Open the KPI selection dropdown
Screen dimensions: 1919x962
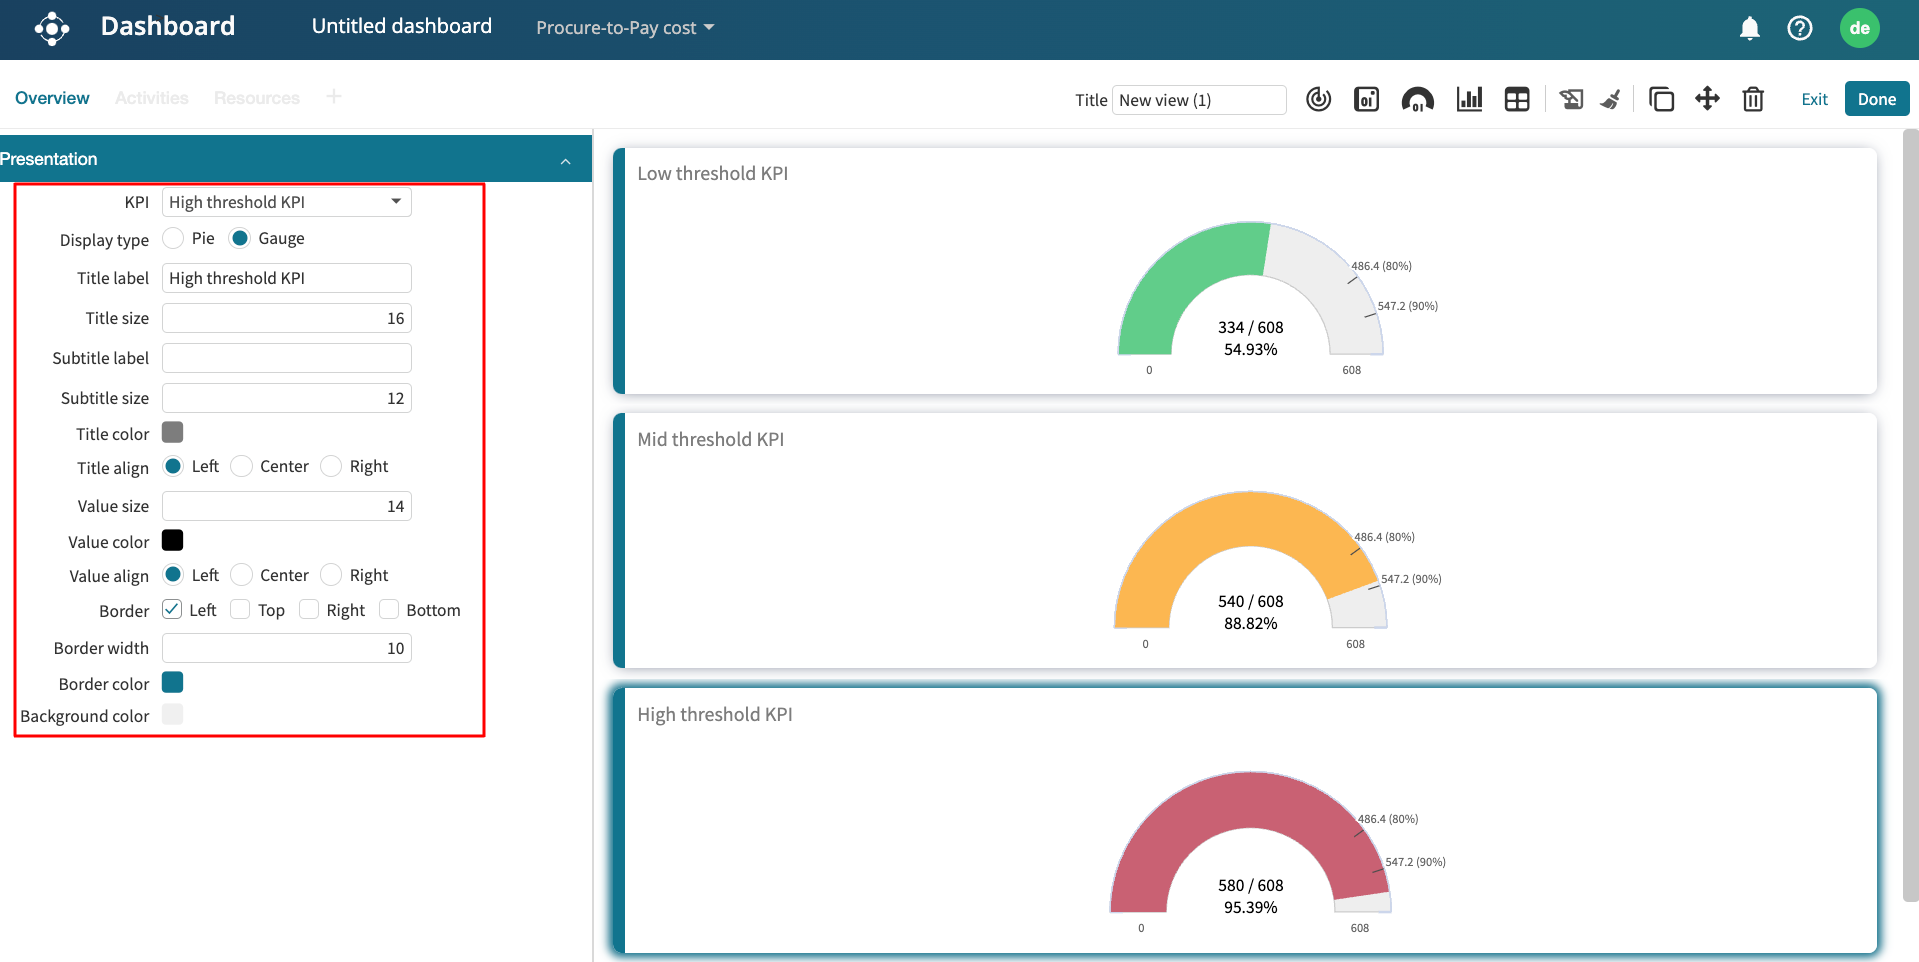tap(286, 202)
